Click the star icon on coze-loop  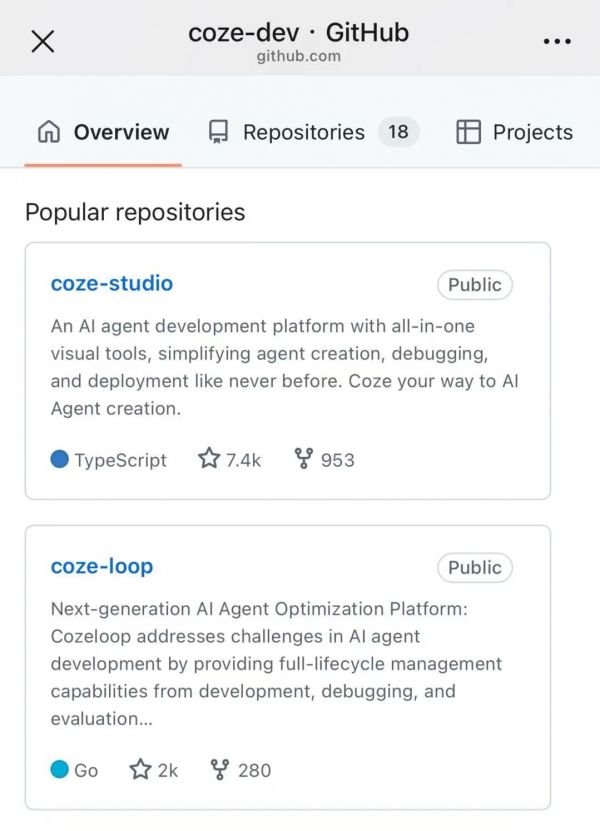(140, 770)
